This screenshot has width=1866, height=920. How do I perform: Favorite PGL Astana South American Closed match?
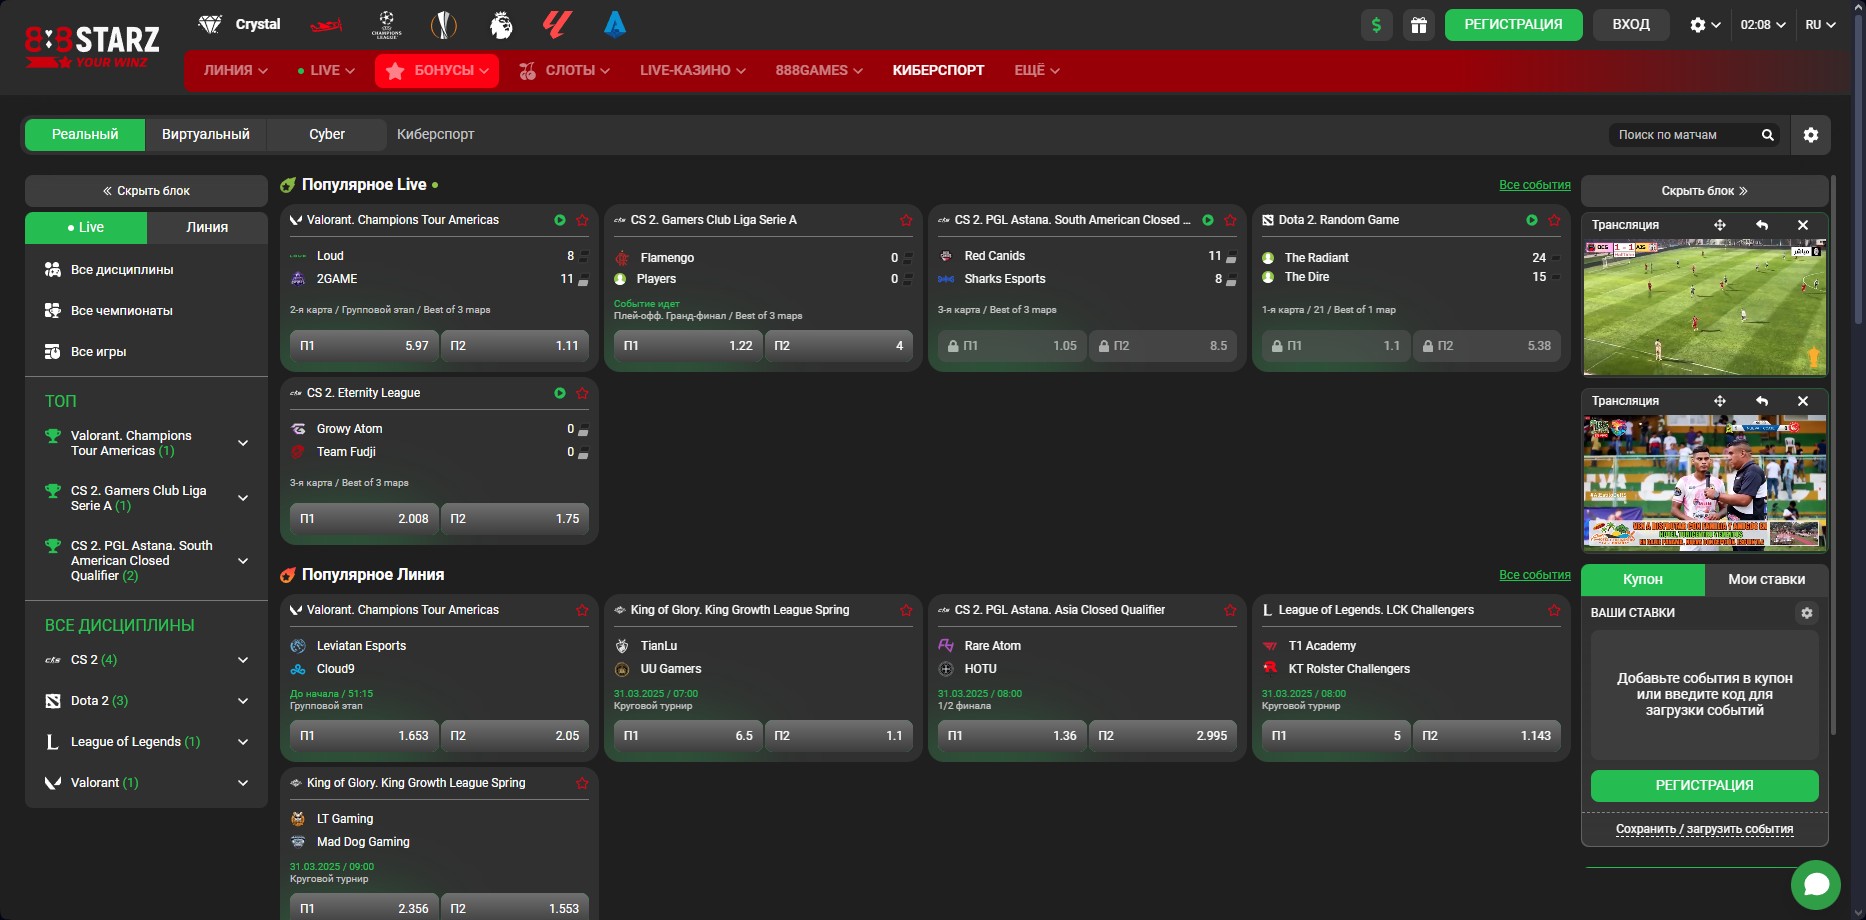(x=1230, y=220)
